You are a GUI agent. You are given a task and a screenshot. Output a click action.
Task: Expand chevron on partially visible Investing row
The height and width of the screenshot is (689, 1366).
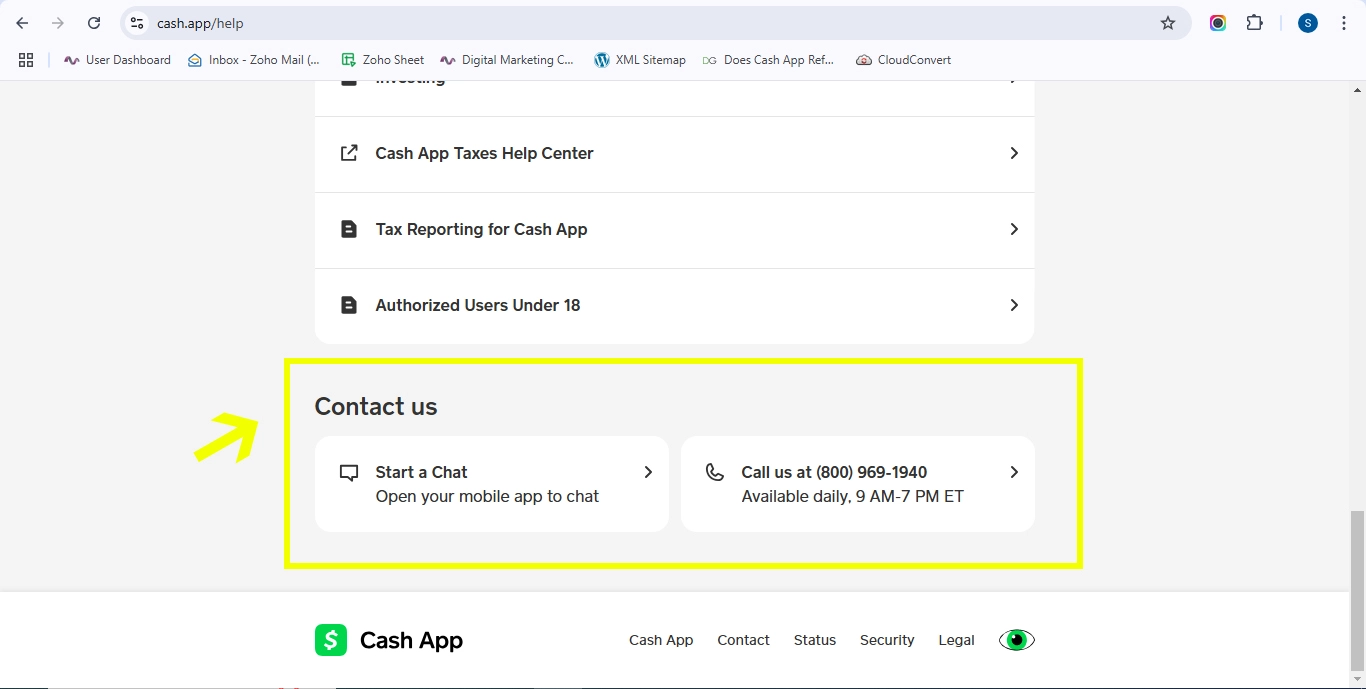click(x=1014, y=82)
